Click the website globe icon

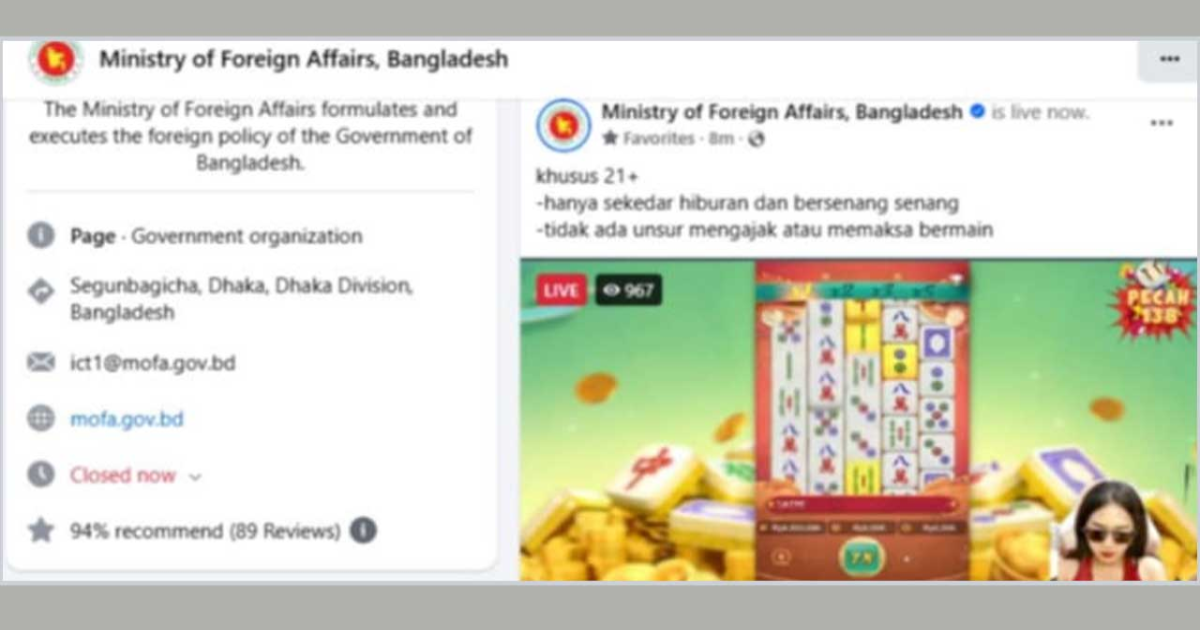(41, 419)
